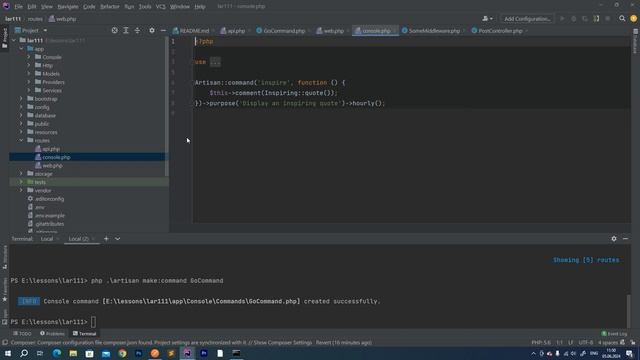Expand the Models folder

pyautogui.click(x=29, y=74)
